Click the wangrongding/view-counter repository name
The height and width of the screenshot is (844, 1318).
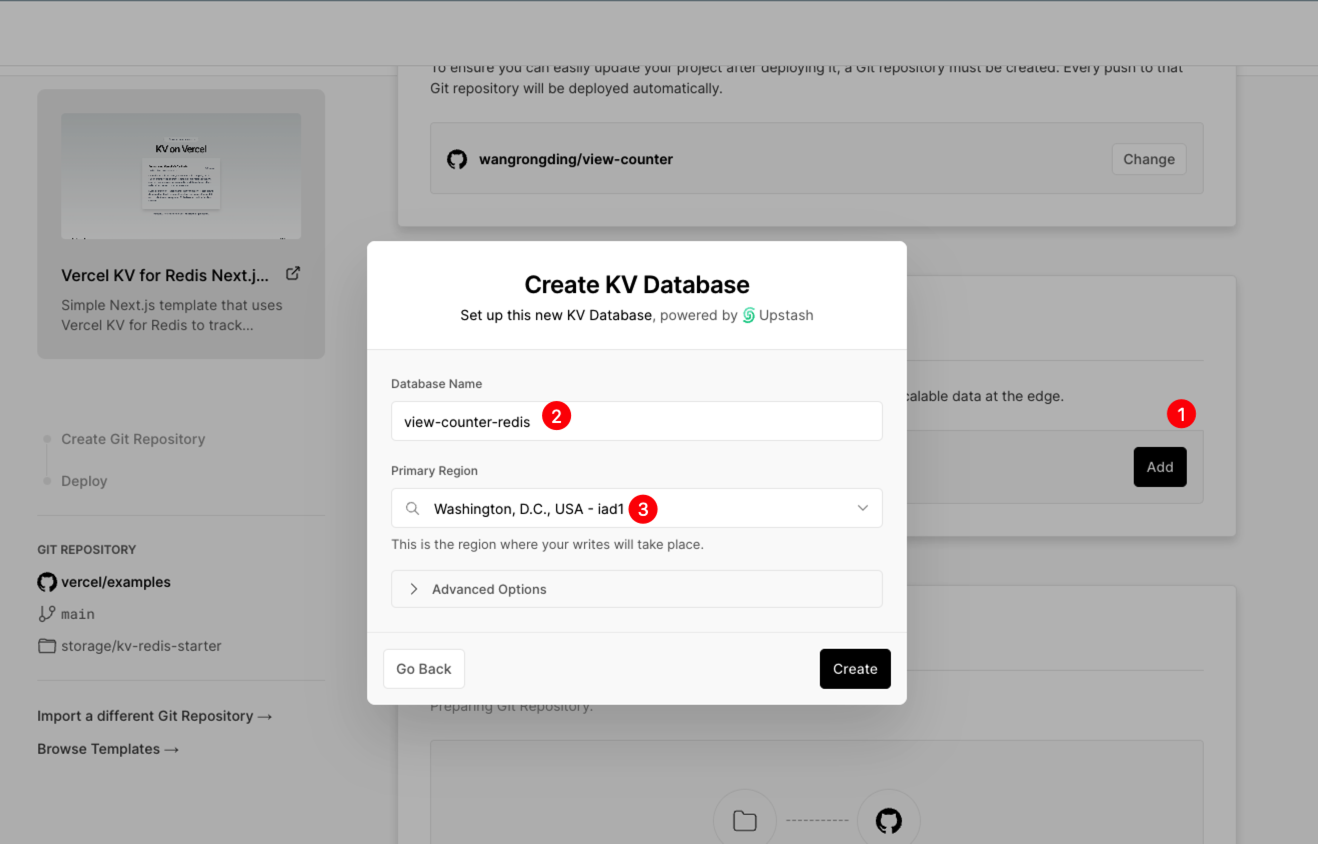tap(576, 159)
